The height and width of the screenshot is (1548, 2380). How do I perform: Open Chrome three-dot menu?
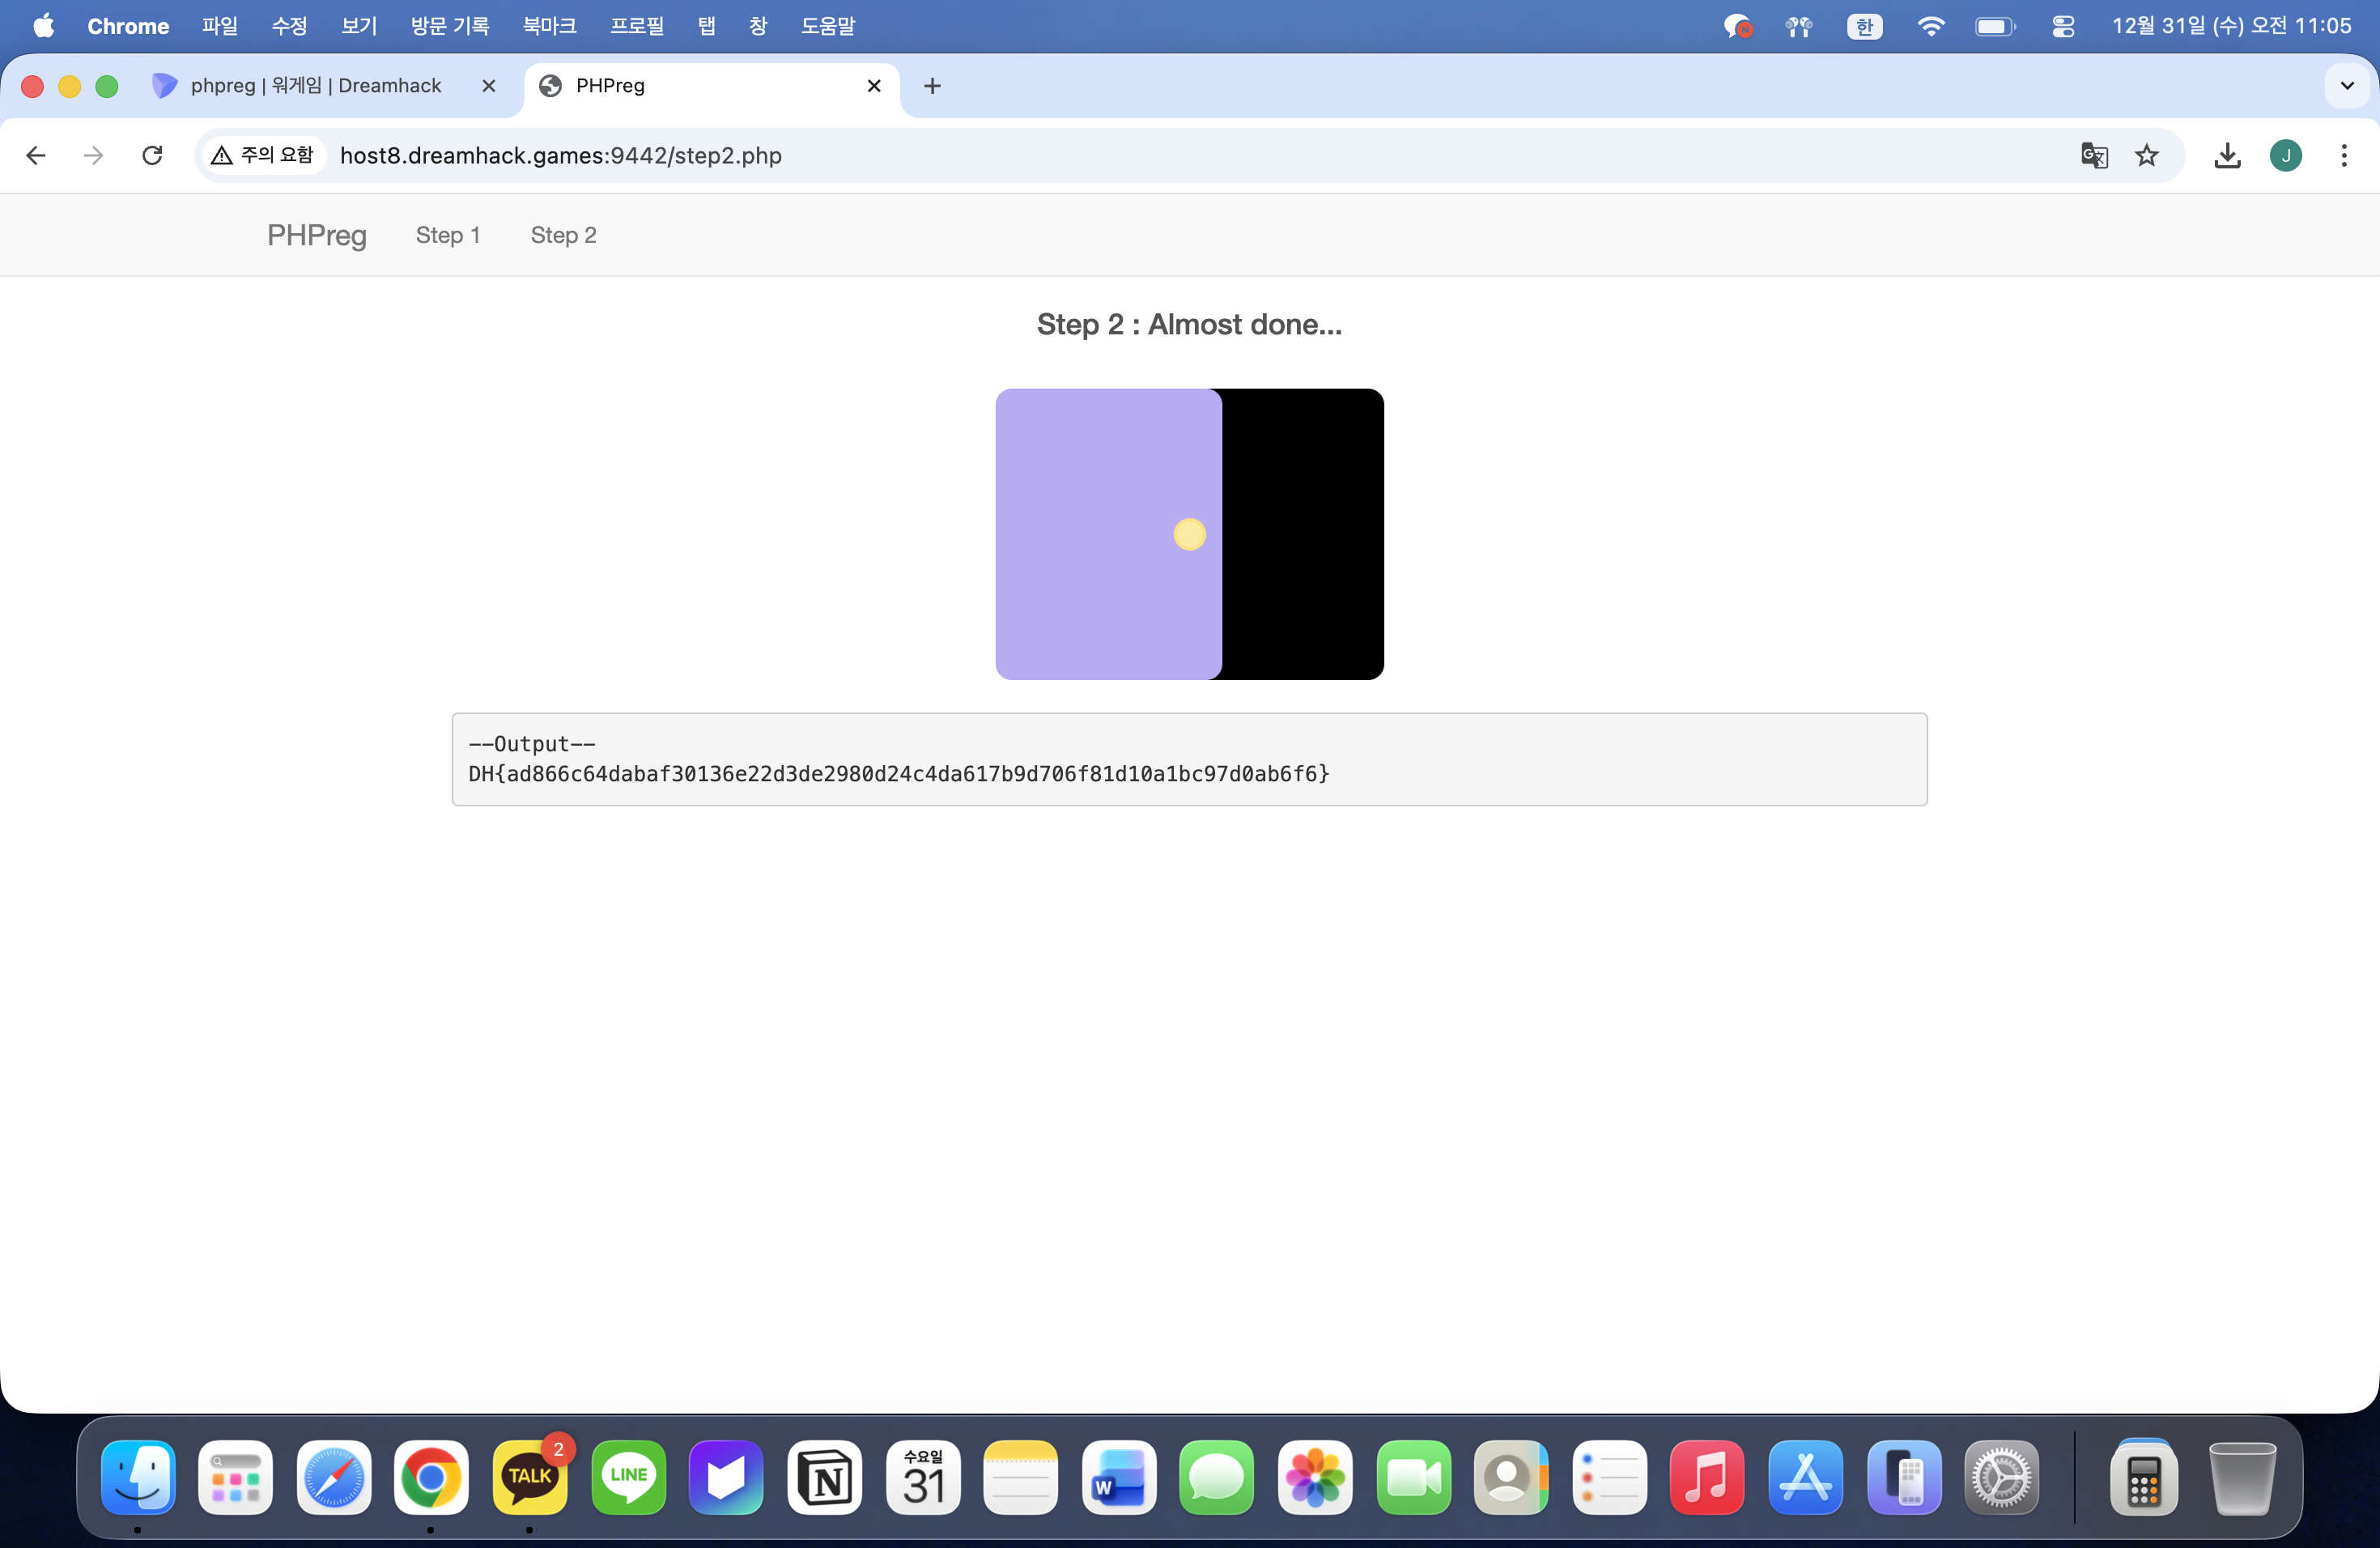click(2344, 155)
